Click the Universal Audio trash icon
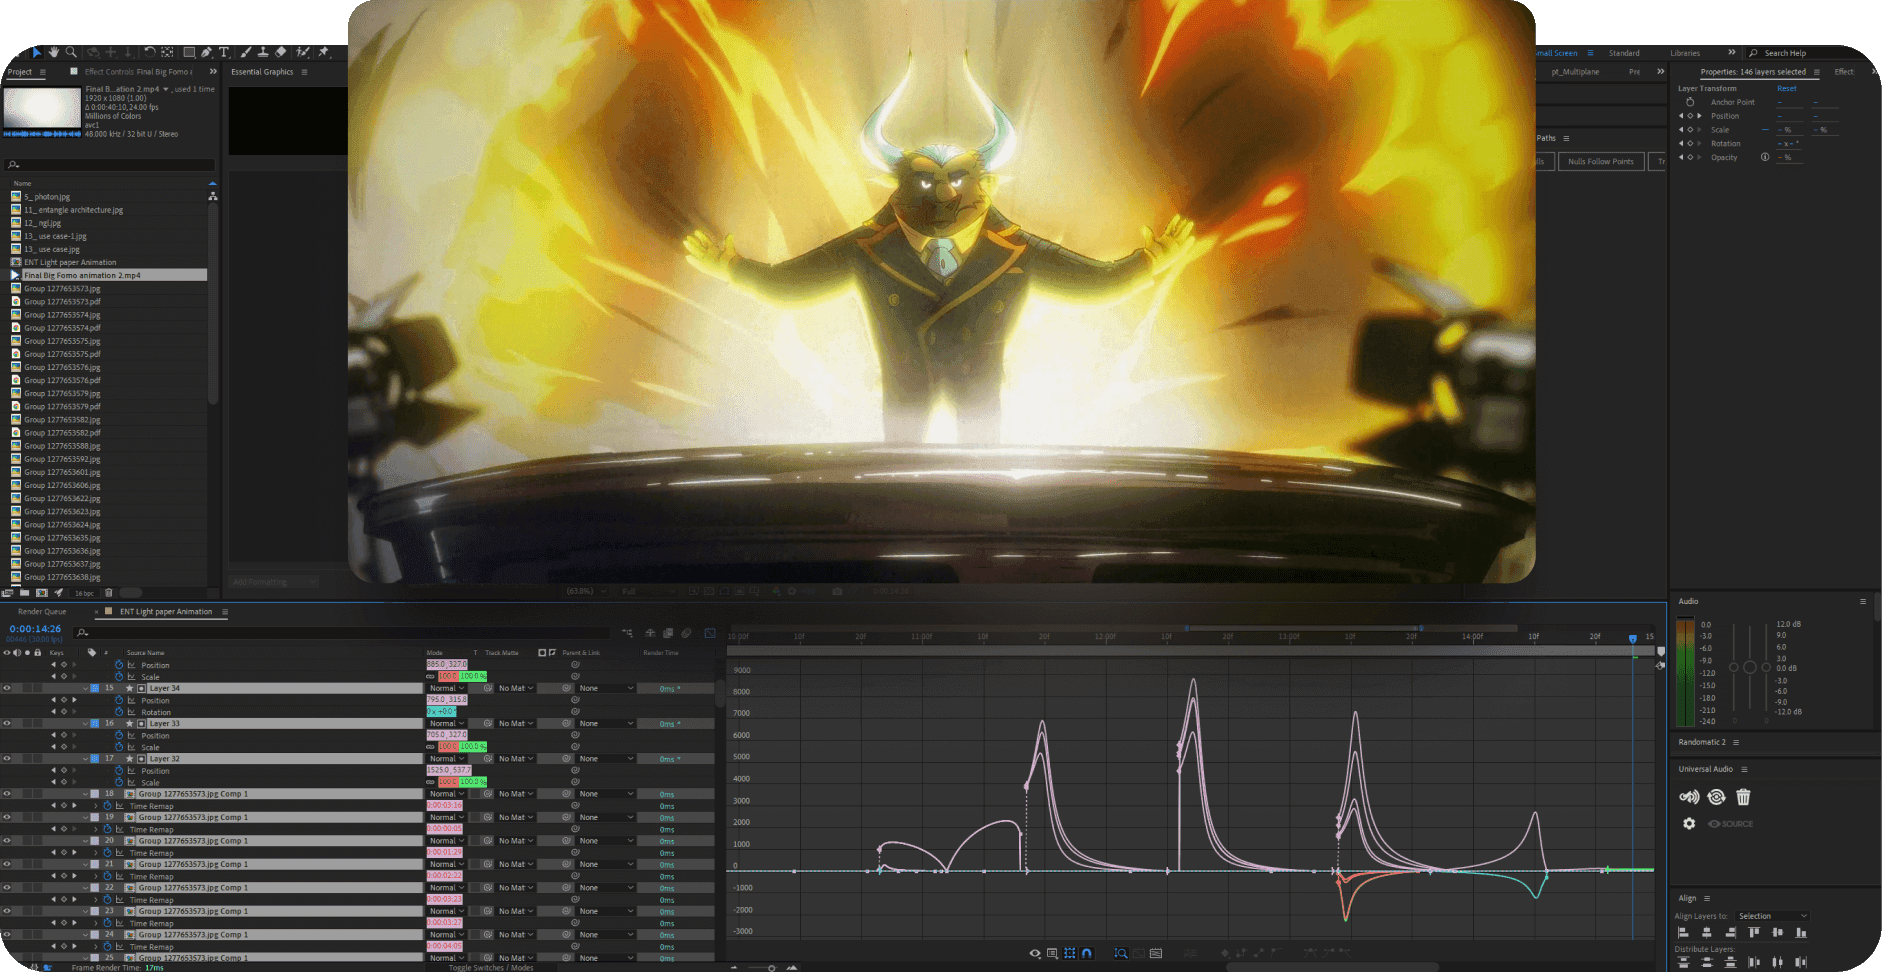Image resolution: width=1882 pixels, height=972 pixels. click(x=1743, y=797)
